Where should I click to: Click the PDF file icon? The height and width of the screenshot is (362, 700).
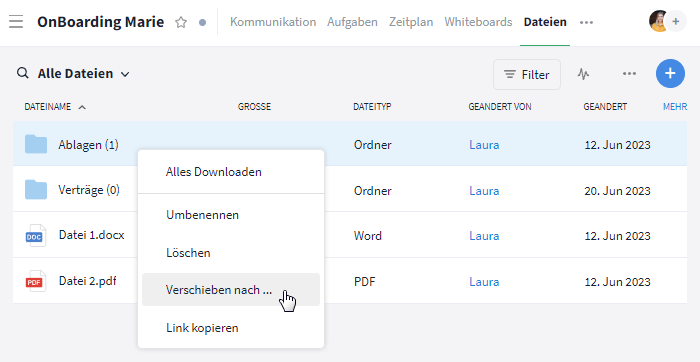(35, 281)
